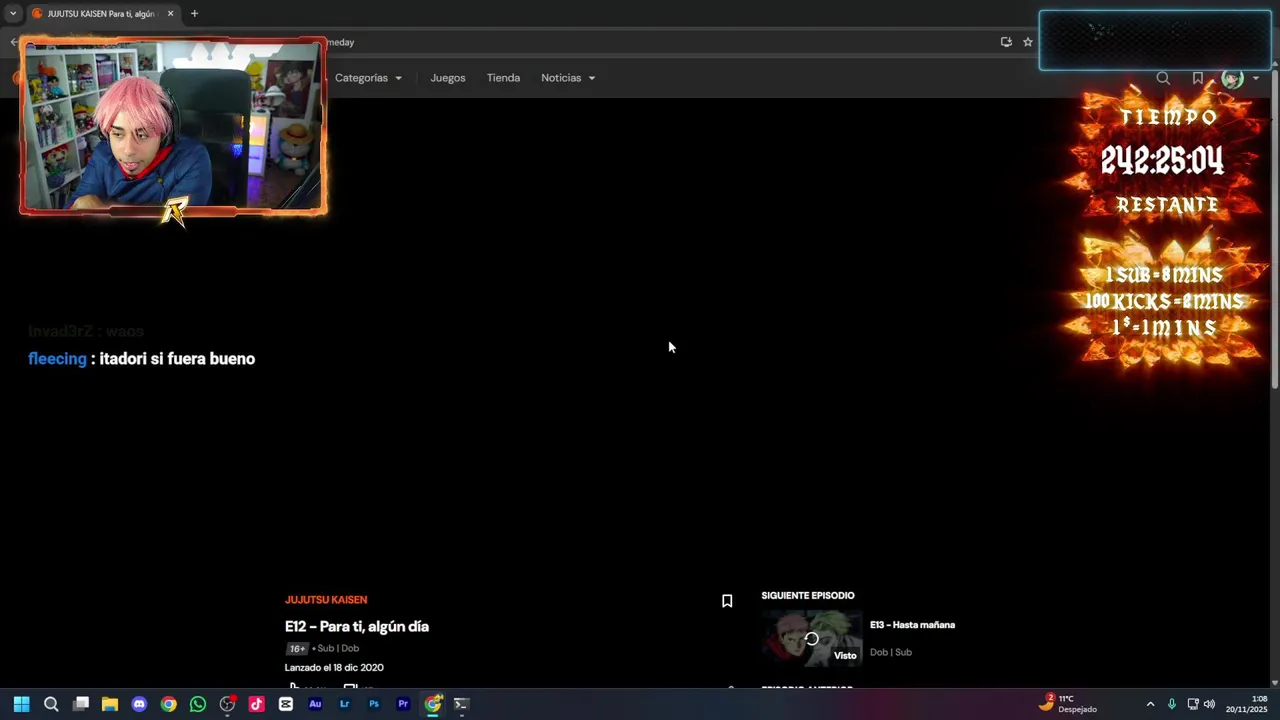Open Adobe Premiere Pro from taskbar

point(403,704)
